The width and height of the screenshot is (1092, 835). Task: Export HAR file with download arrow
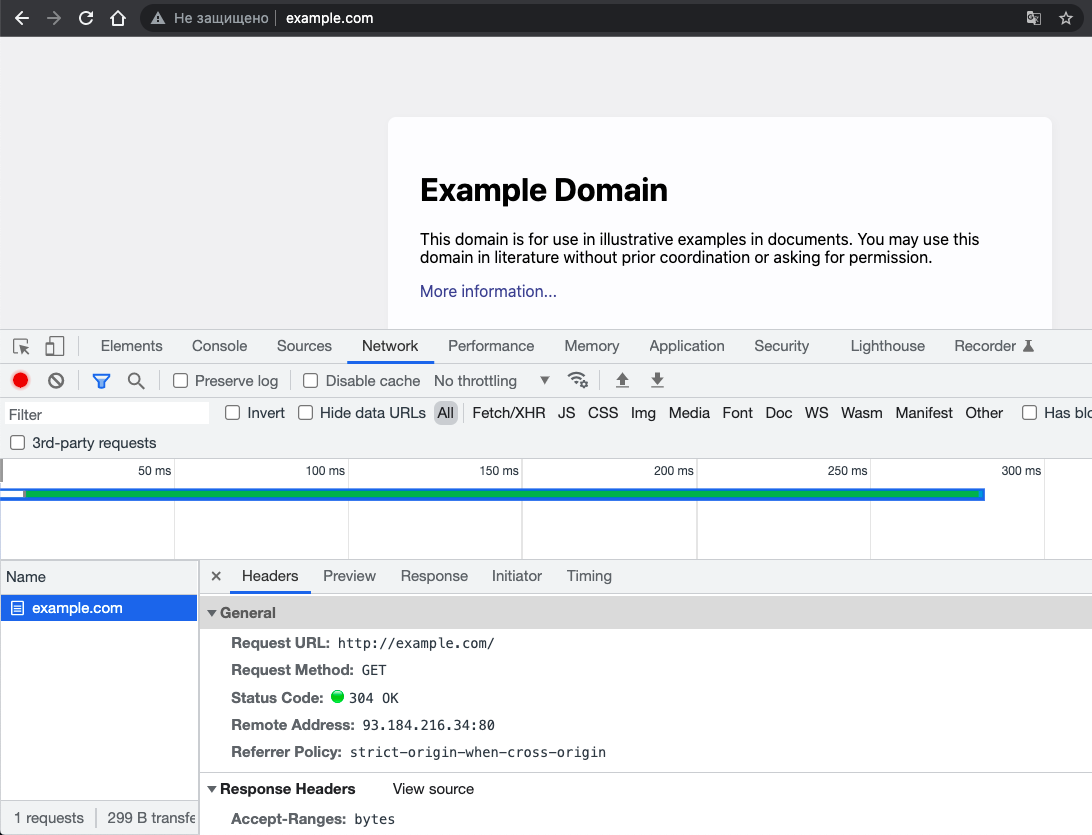click(x=657, y=380)
